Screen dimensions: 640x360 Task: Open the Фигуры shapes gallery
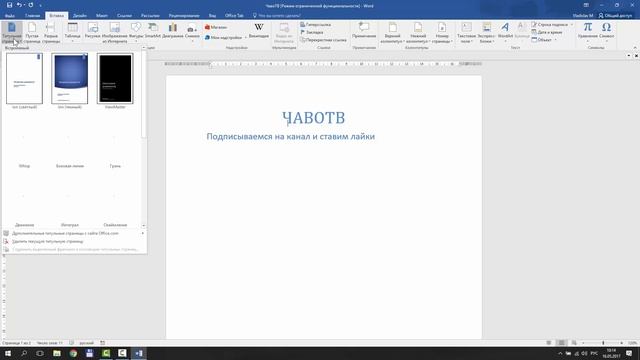[x=136, y=33]
